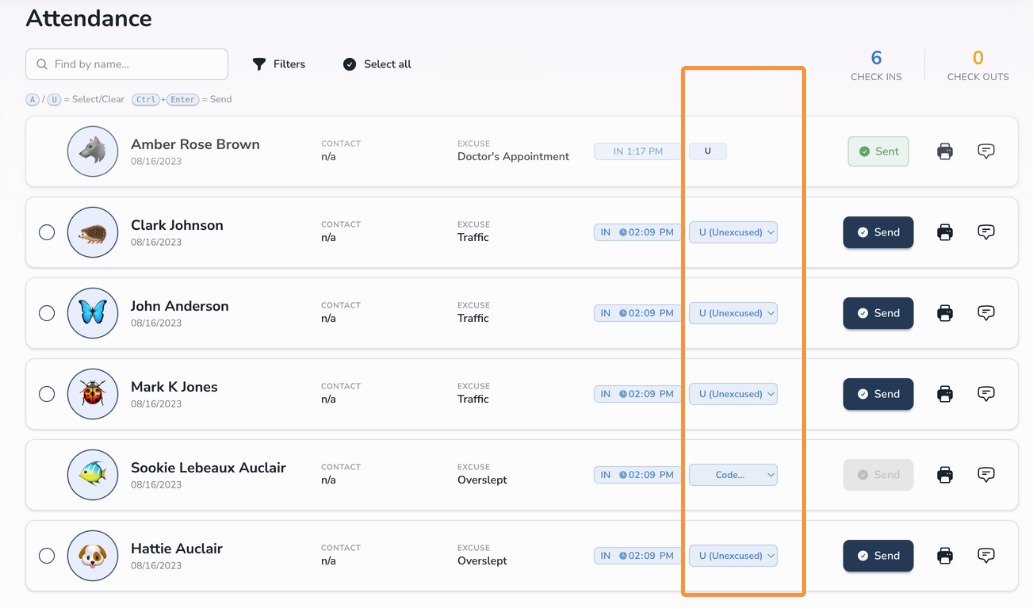Toggle Select all records
Image resolution: width=1034 pixels, height=609 pixels.
coord(377,64)
